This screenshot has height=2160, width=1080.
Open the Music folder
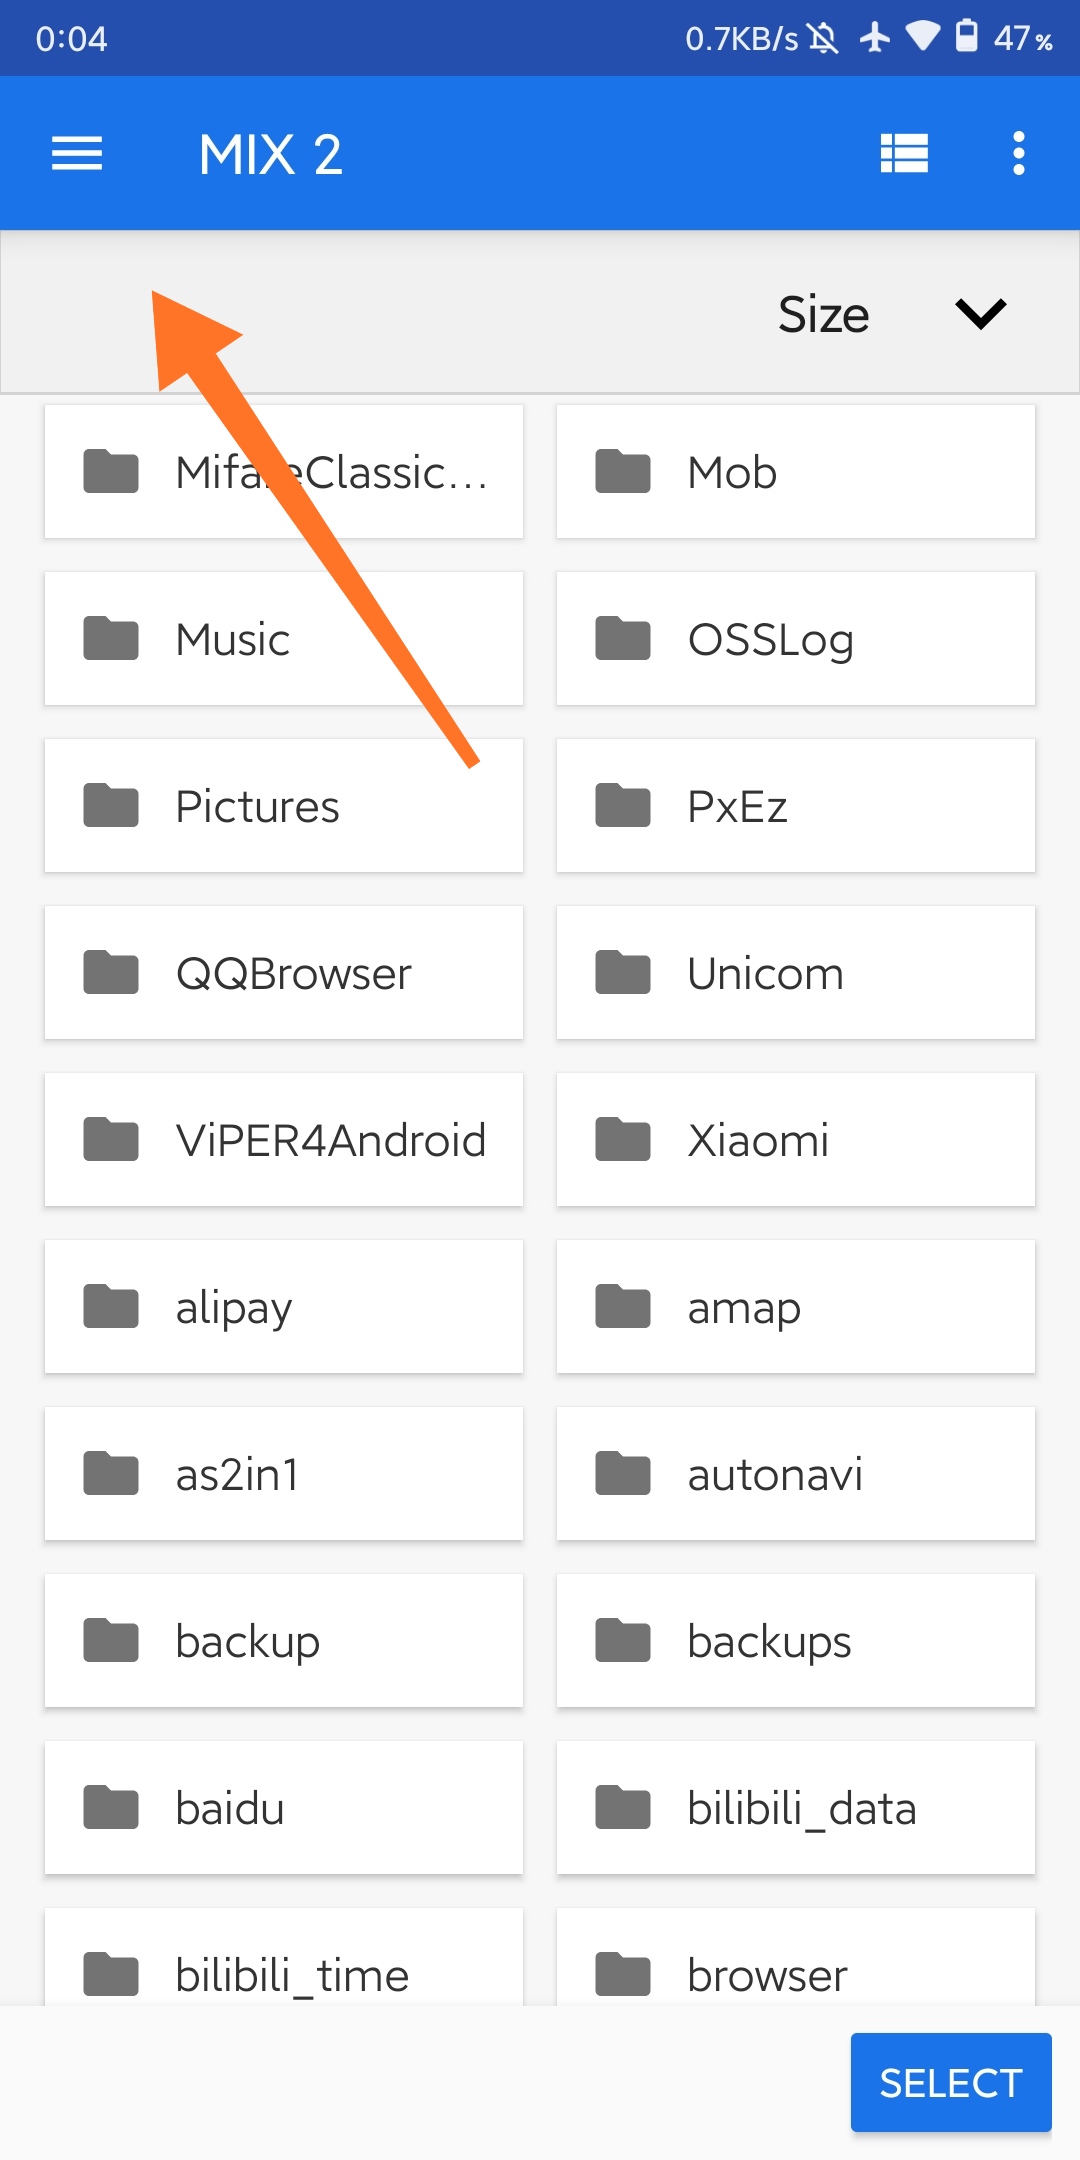284,639
